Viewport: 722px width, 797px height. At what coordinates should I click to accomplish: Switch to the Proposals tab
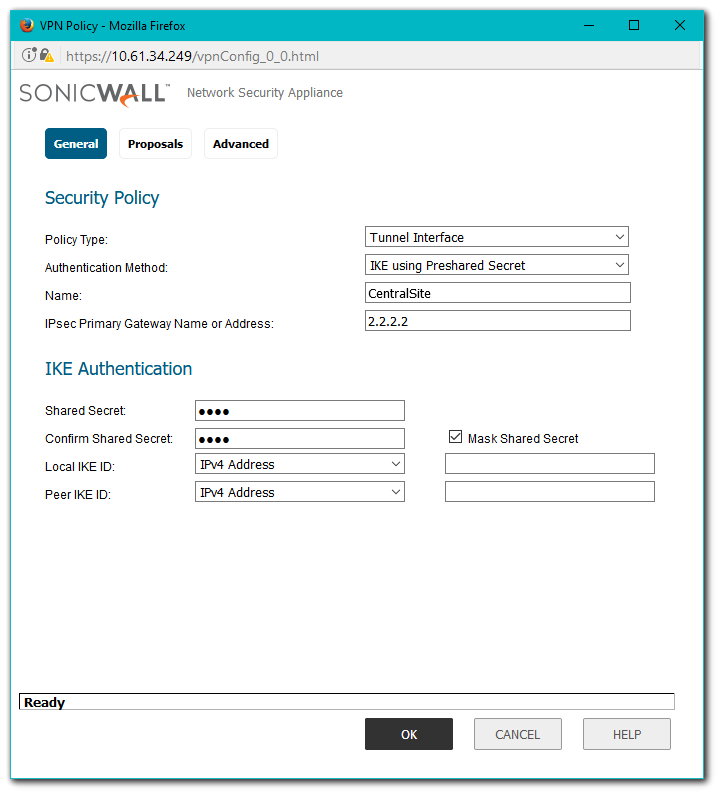tap(155, 144)
